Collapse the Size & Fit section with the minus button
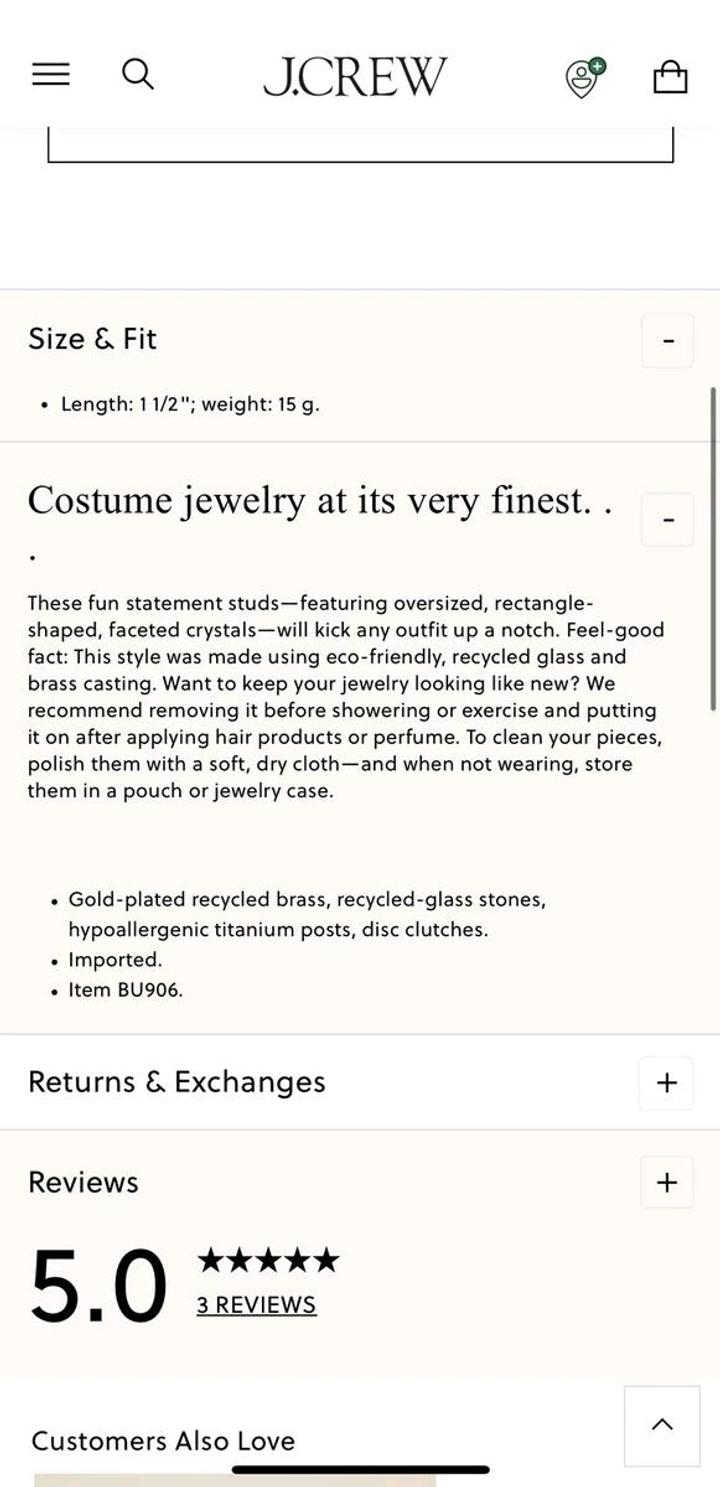Screen dimensions: 720x1487 point(667,341)
